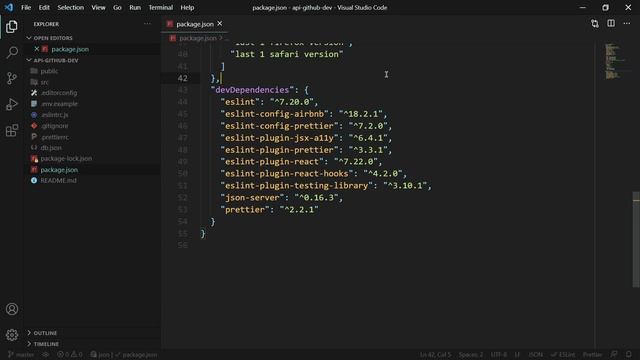The width and height of the screenshot is (640, 360).
Task: Expand the Outline section
Action: coord(45,333)
